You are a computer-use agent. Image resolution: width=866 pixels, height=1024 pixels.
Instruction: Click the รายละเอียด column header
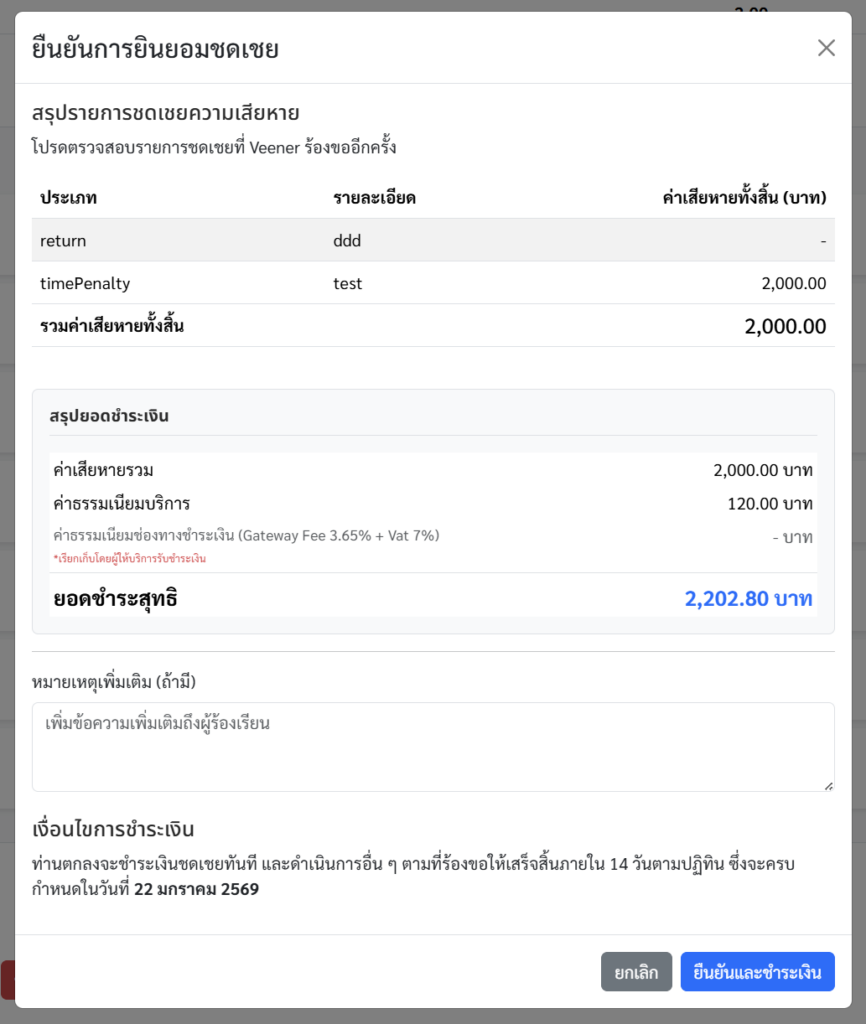pos(374,198)
